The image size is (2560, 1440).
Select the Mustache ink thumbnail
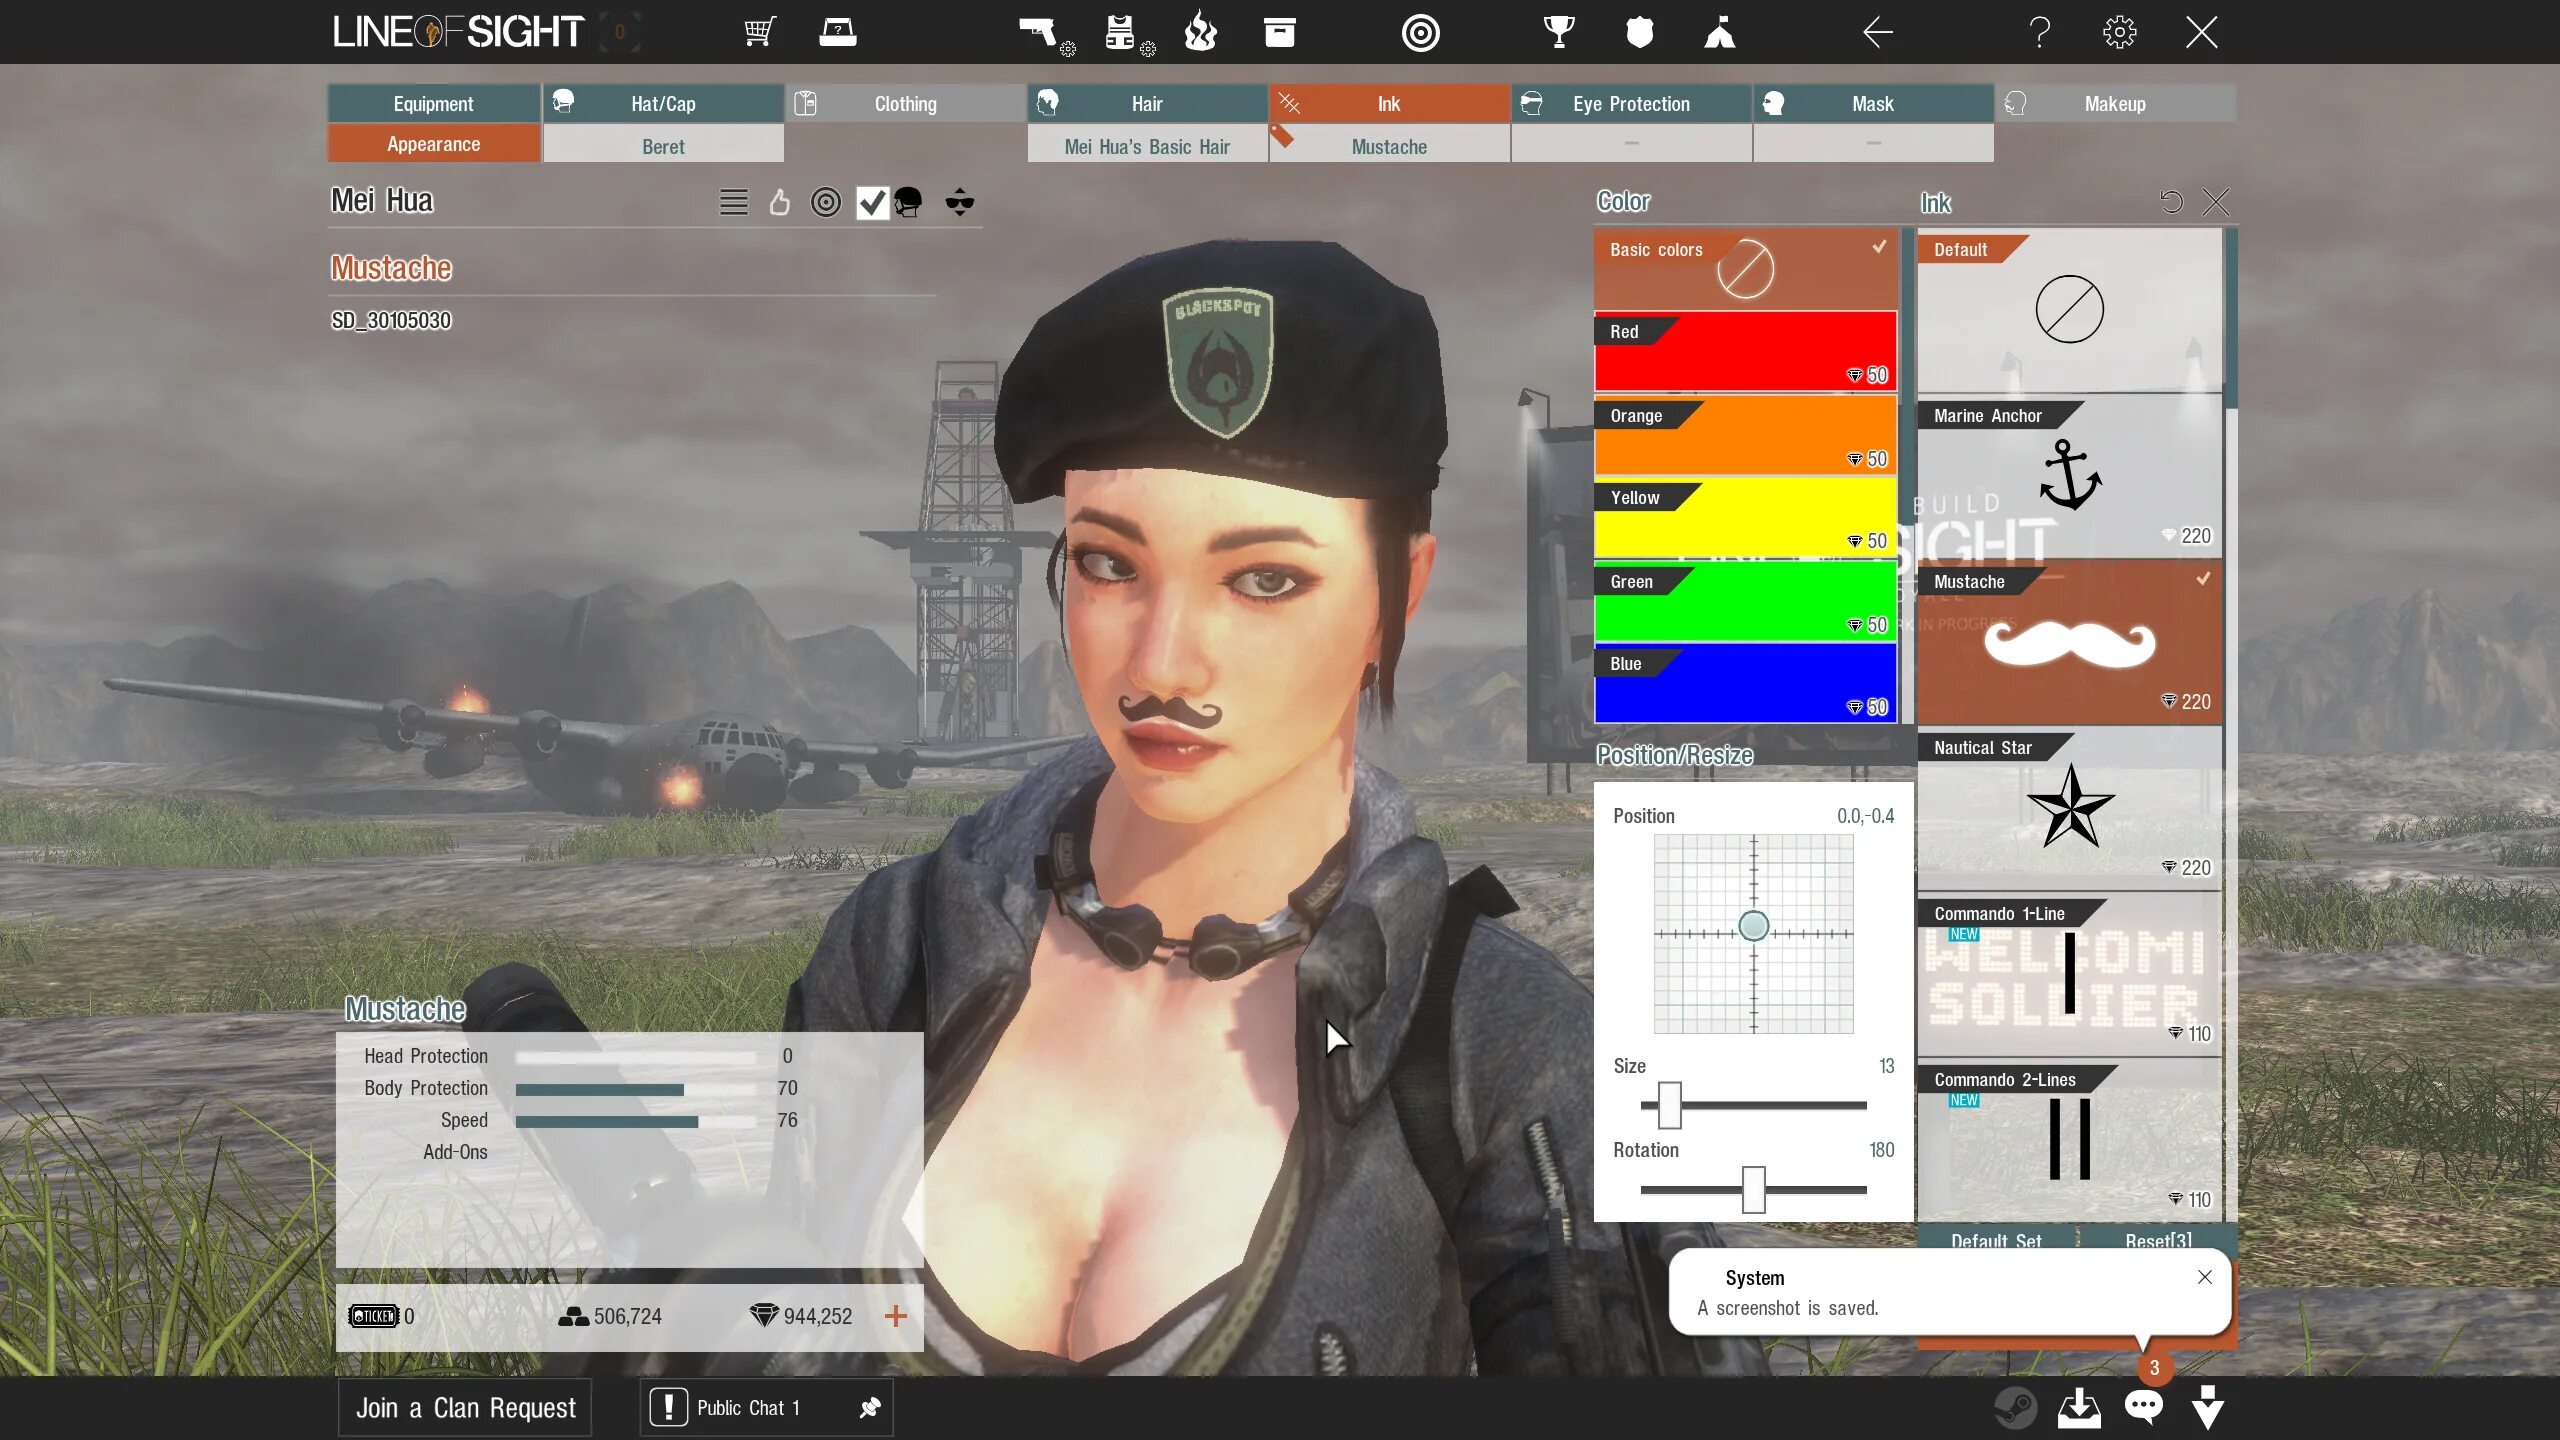2069,643
